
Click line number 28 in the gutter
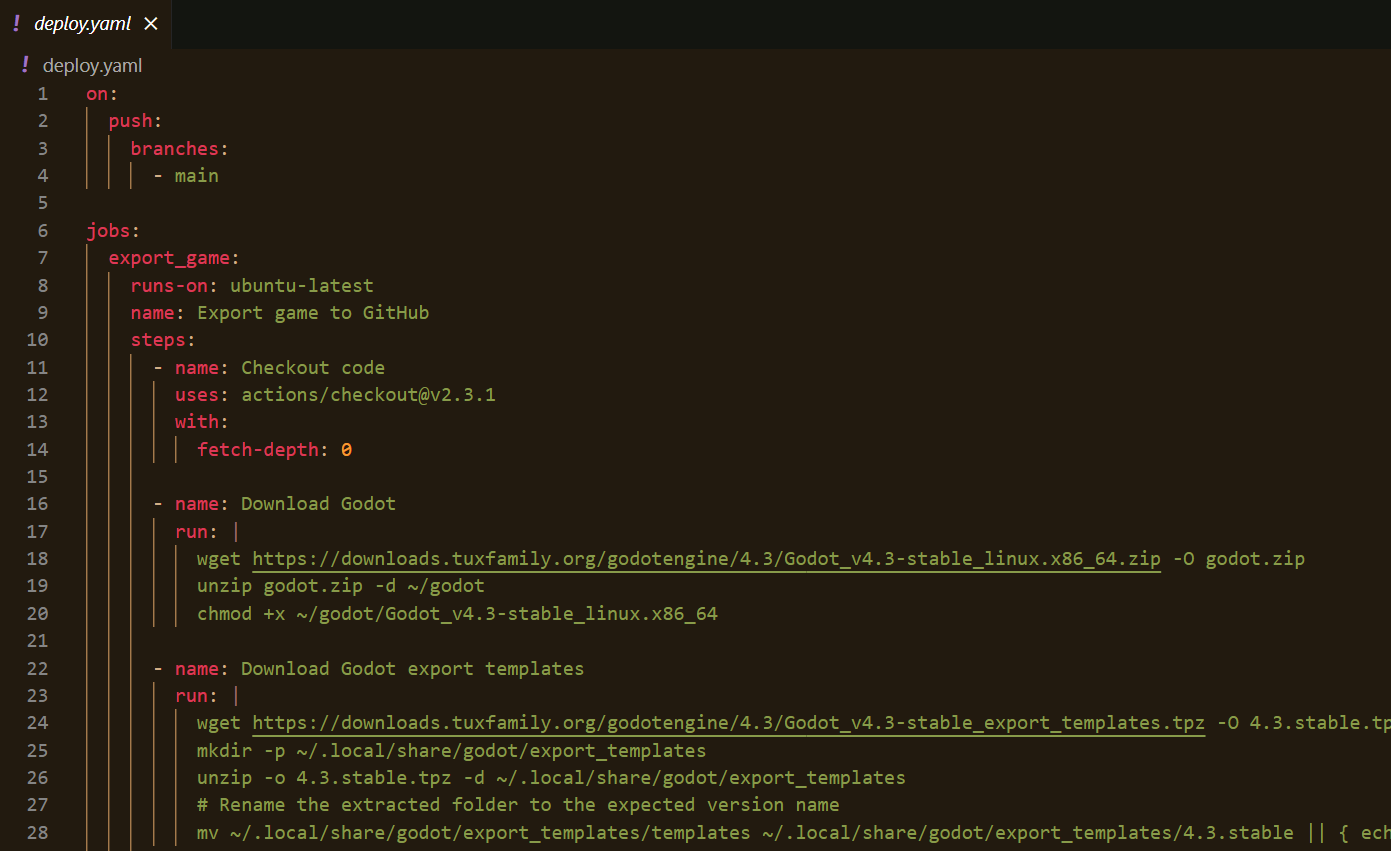coord(37,832)
